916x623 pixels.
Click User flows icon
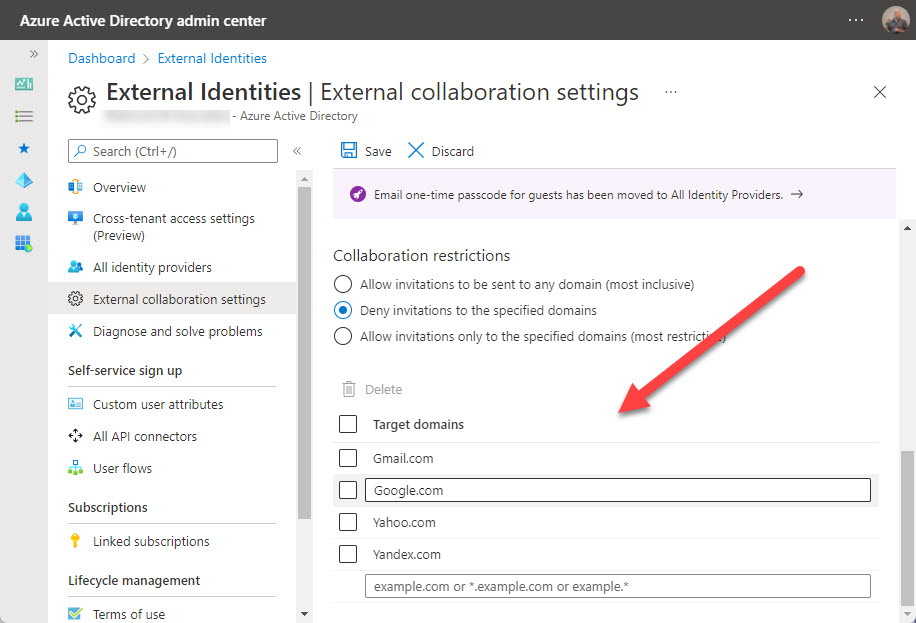[x=75, y=468]
